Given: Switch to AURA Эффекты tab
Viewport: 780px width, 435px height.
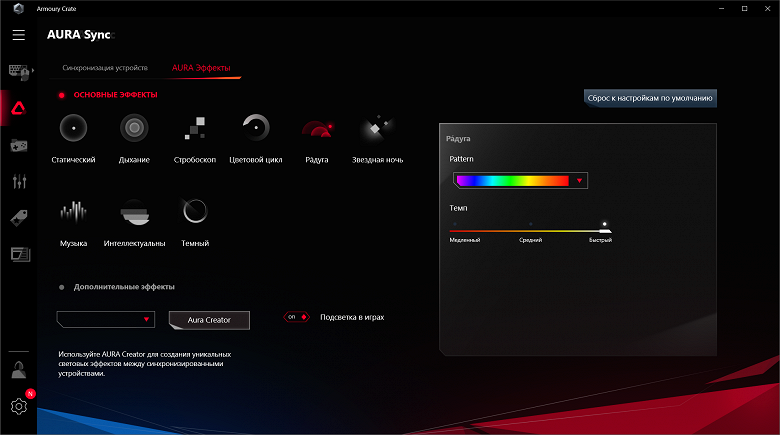Looking at the screenshot, I should (201, 68).
